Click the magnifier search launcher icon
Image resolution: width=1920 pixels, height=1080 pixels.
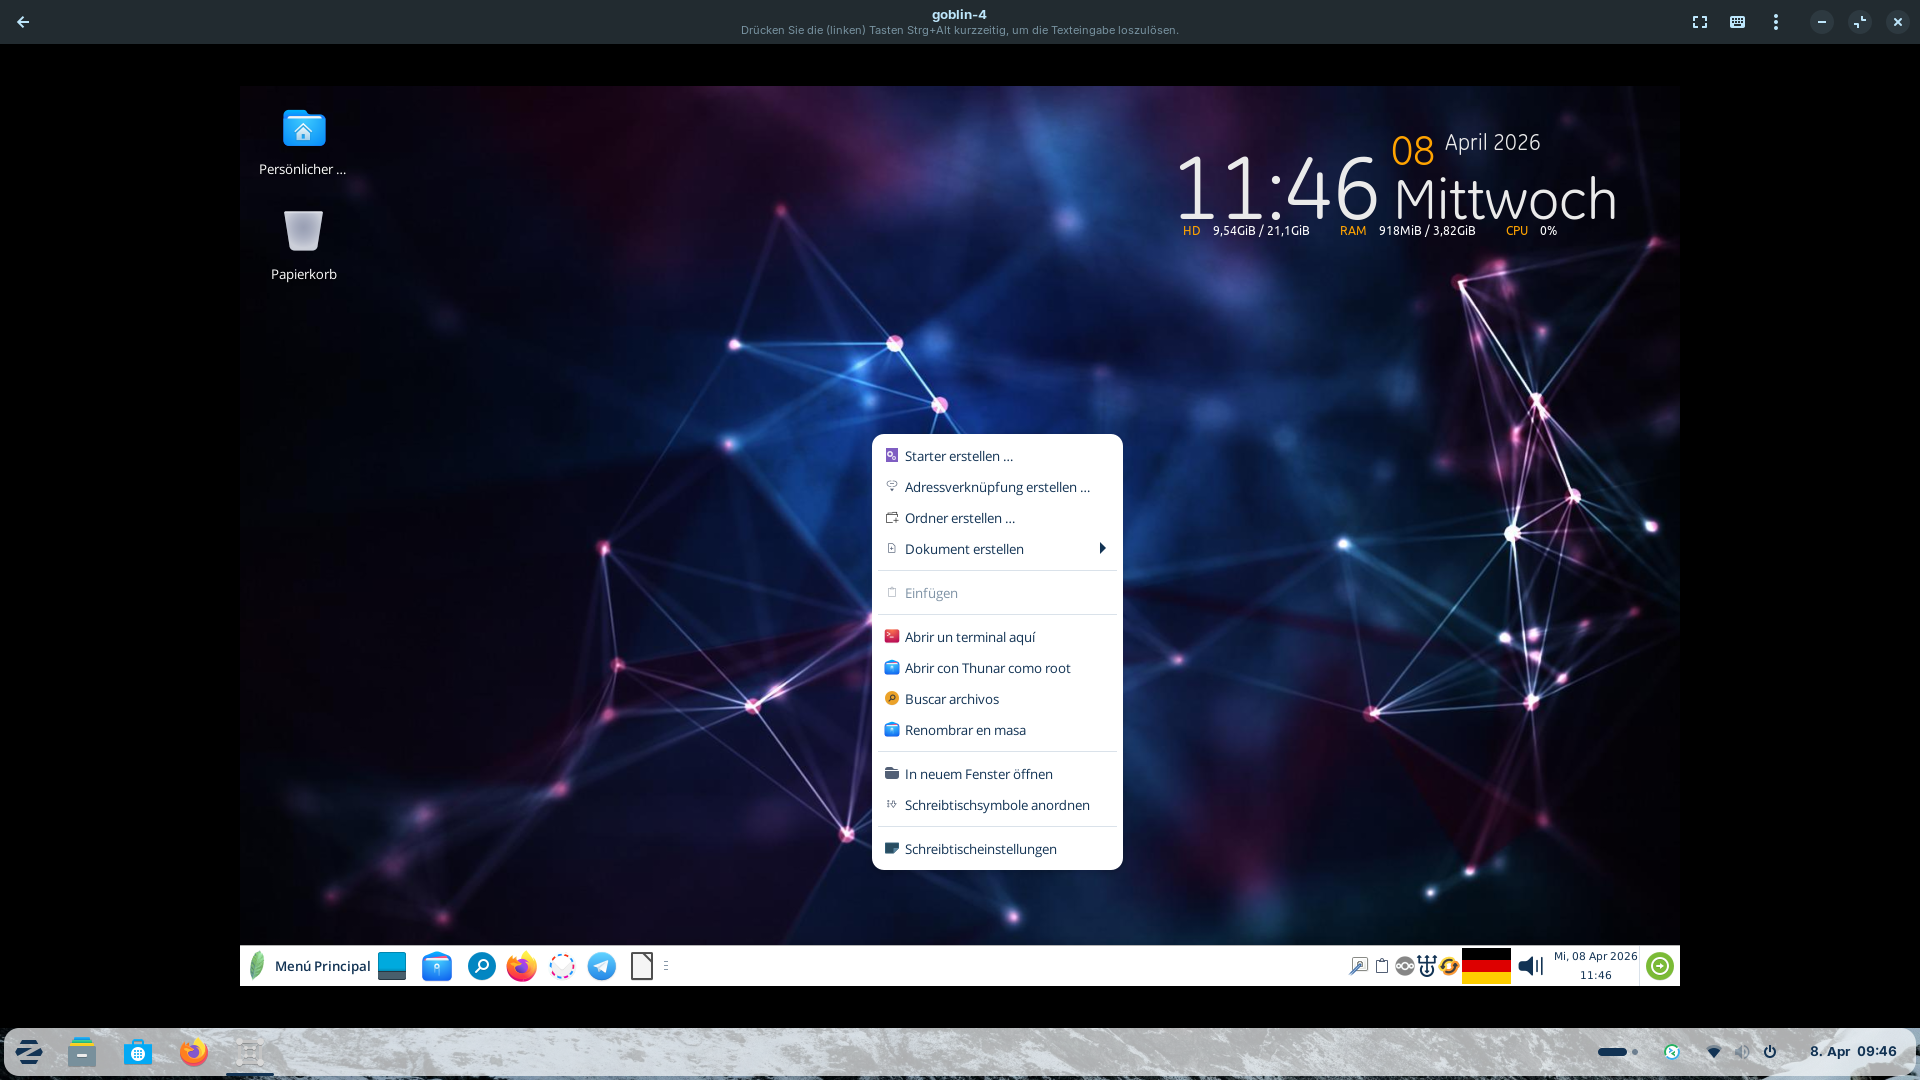point(482,966)
